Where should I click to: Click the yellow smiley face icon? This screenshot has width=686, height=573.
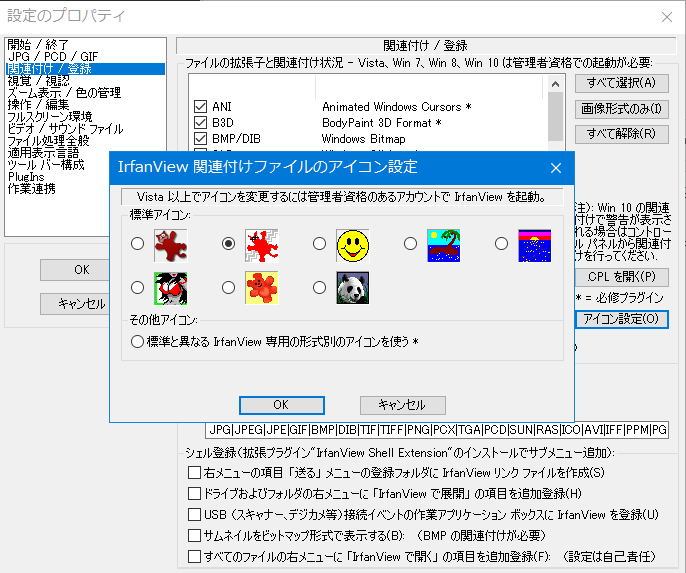coord(353,245)
